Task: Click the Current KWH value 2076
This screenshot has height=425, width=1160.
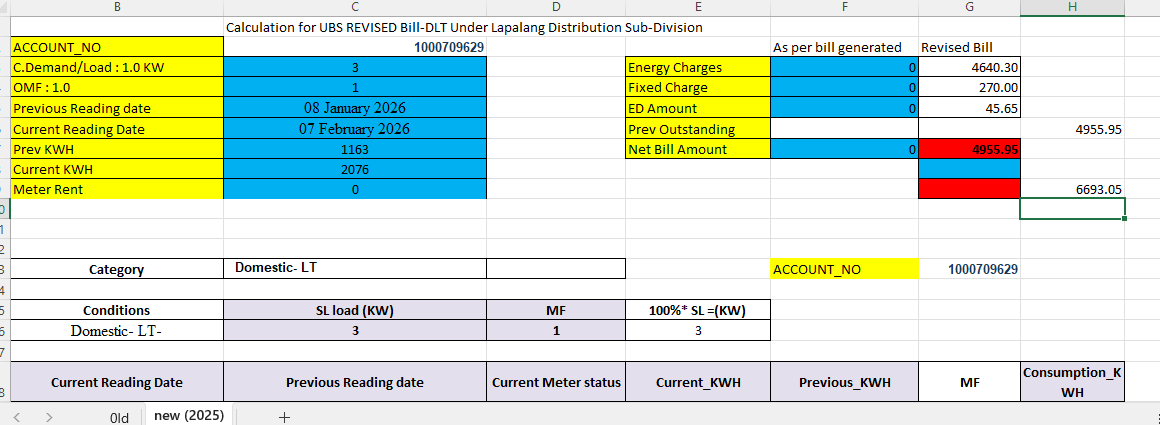Action: [355, 170]
